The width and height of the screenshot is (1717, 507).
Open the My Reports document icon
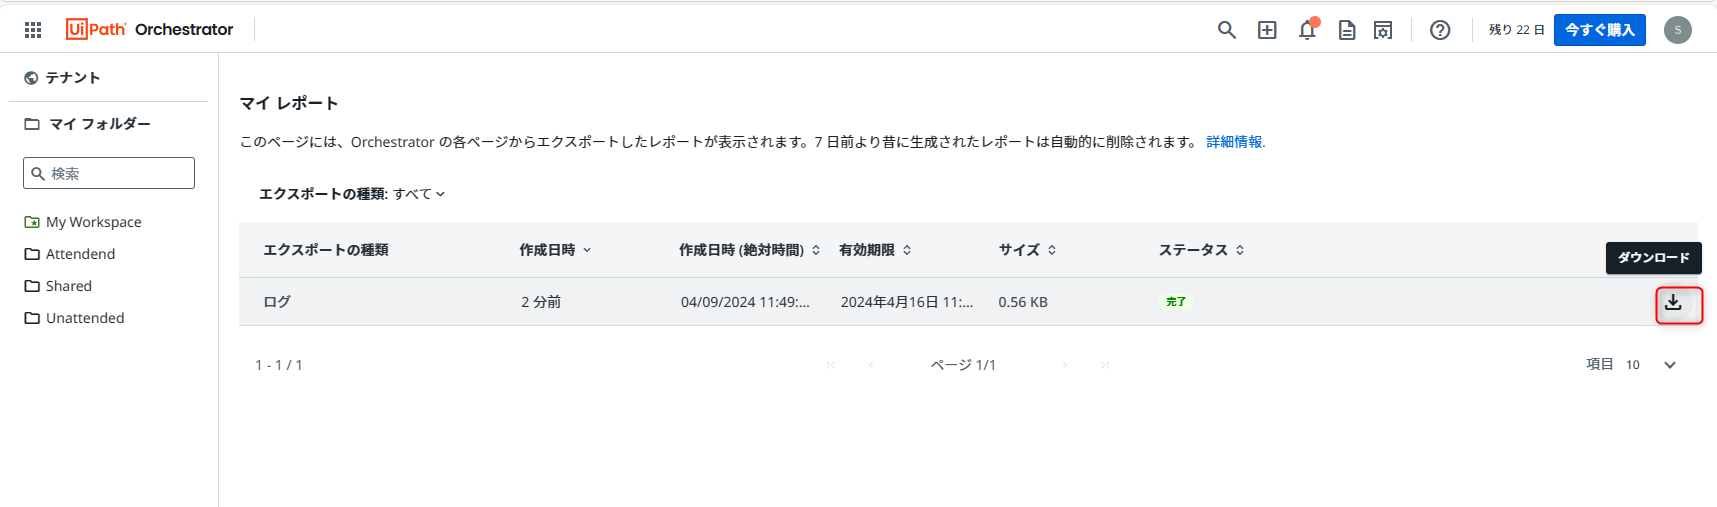pos(1347,30)
